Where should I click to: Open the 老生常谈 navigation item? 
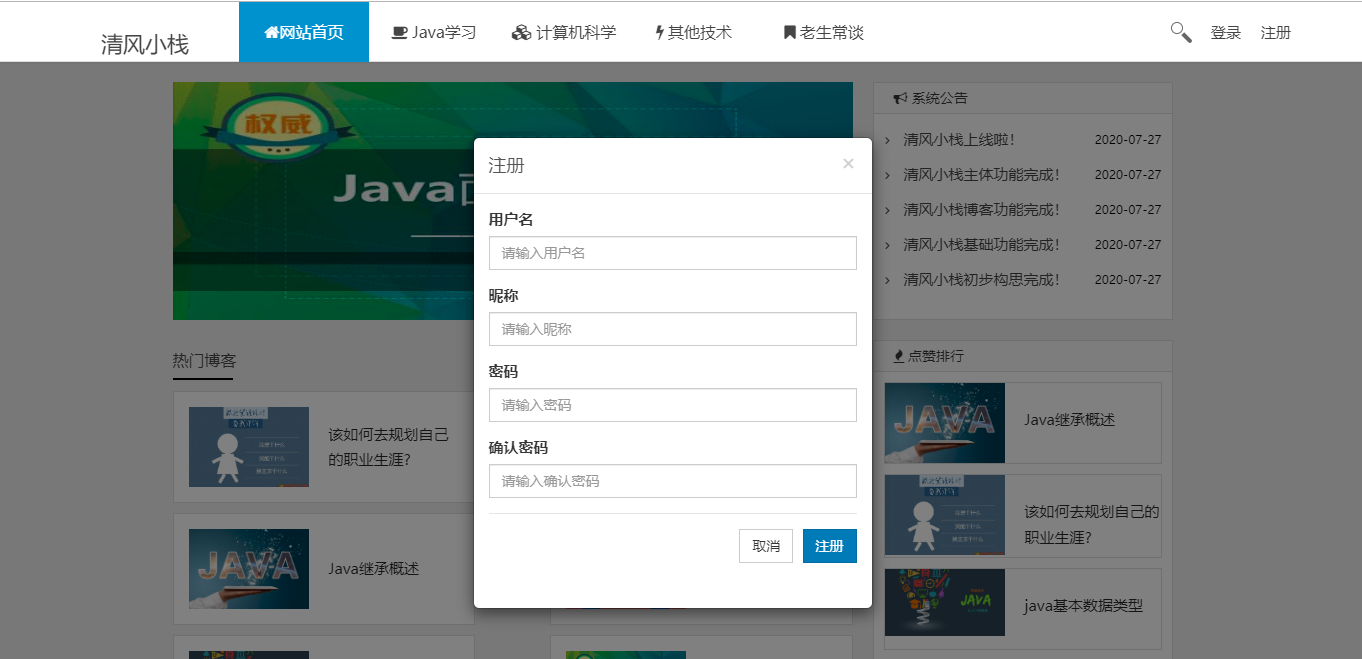(x=823, y=32)
